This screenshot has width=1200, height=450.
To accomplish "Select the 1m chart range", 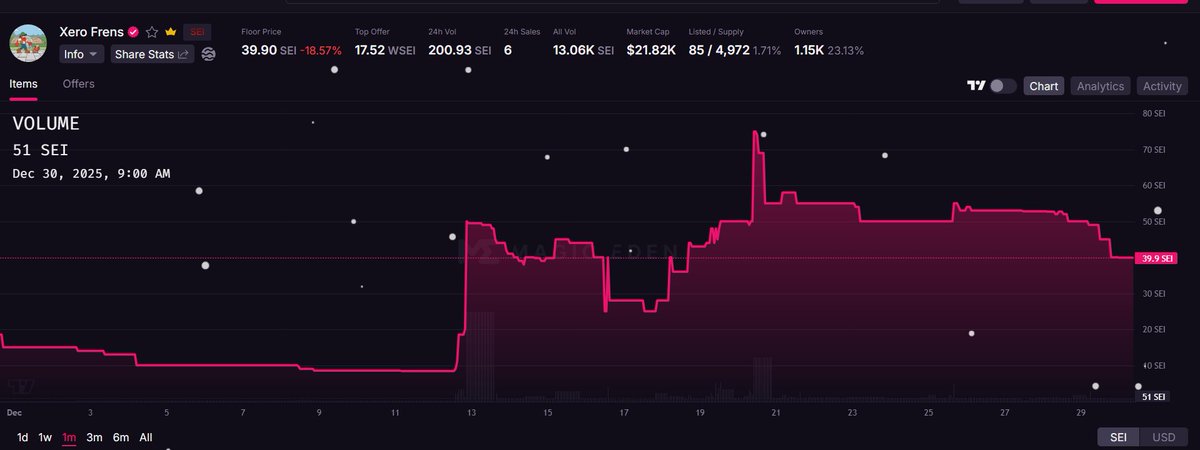I will coord(69,437).
